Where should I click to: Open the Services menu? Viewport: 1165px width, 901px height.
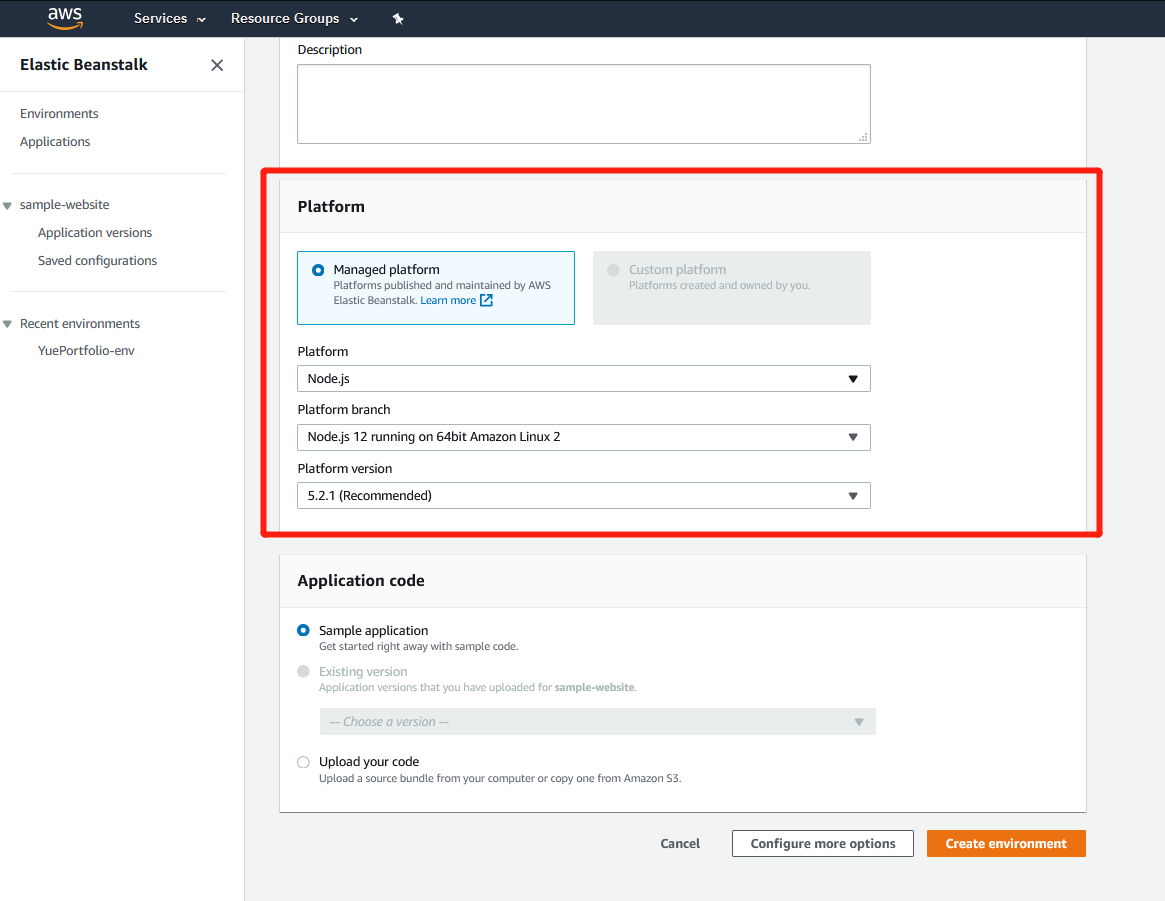pos(169,19)
